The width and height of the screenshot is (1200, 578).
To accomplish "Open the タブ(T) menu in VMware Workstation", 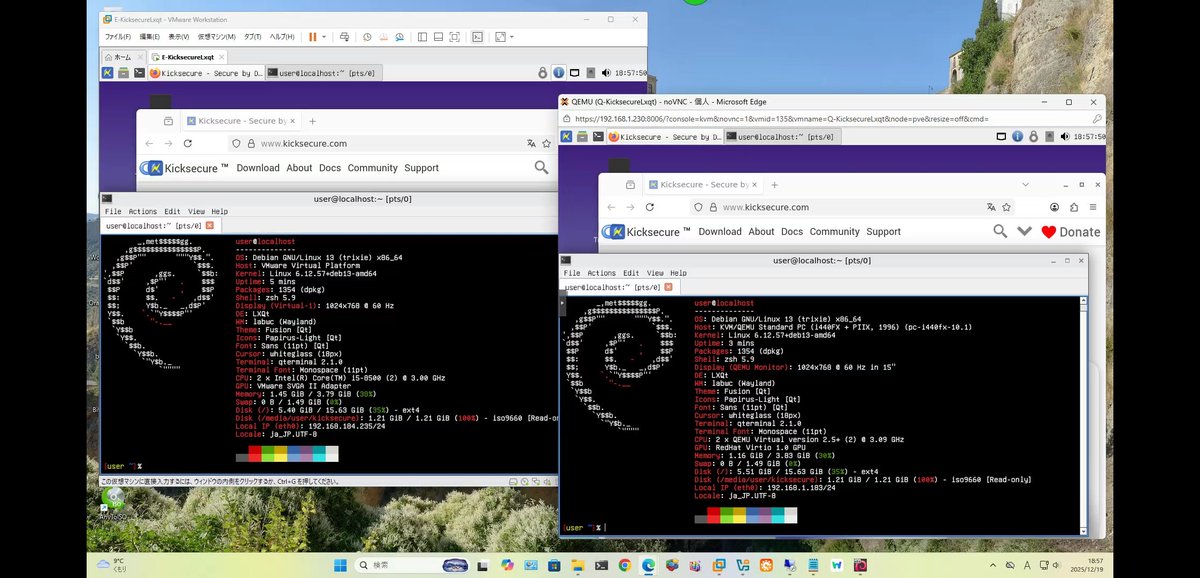I will [x=252, y=37].
